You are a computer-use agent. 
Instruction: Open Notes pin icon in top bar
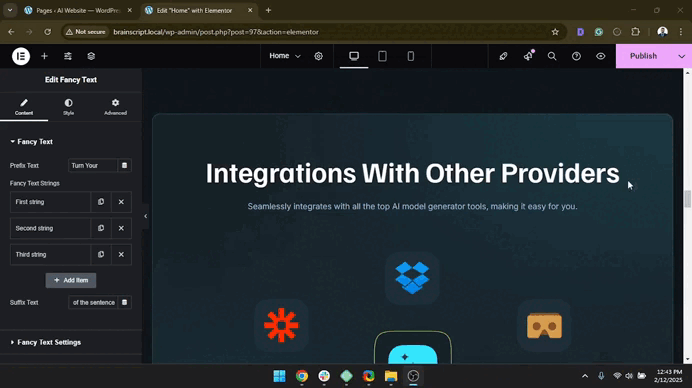tap(503, 56)
